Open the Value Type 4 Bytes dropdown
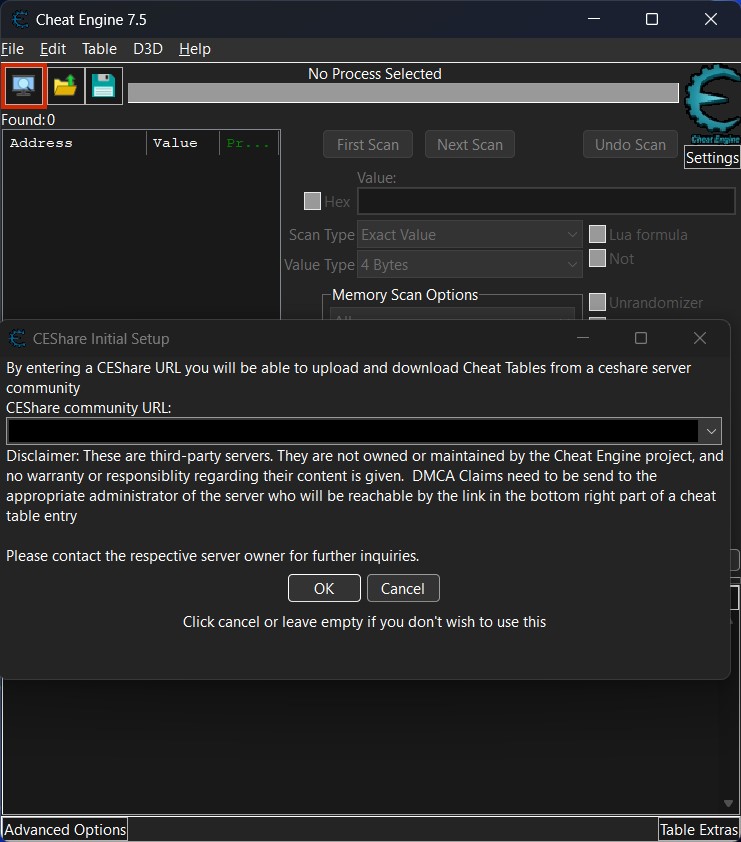This screenshot has height=842, width=741. click(470, 265)
